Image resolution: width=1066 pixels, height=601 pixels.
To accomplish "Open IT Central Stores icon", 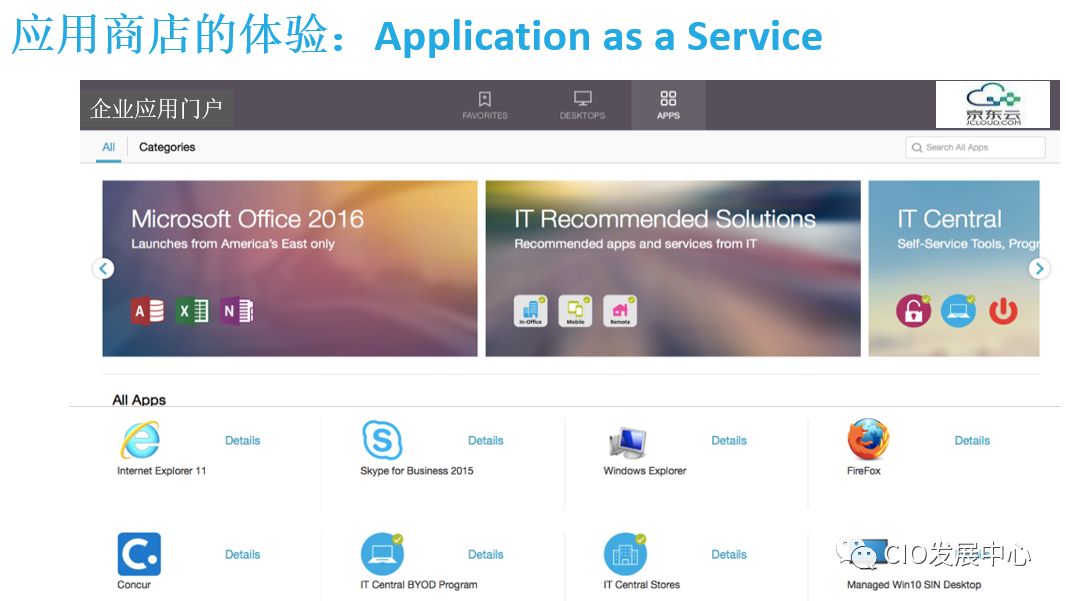I will pos(625,554).
